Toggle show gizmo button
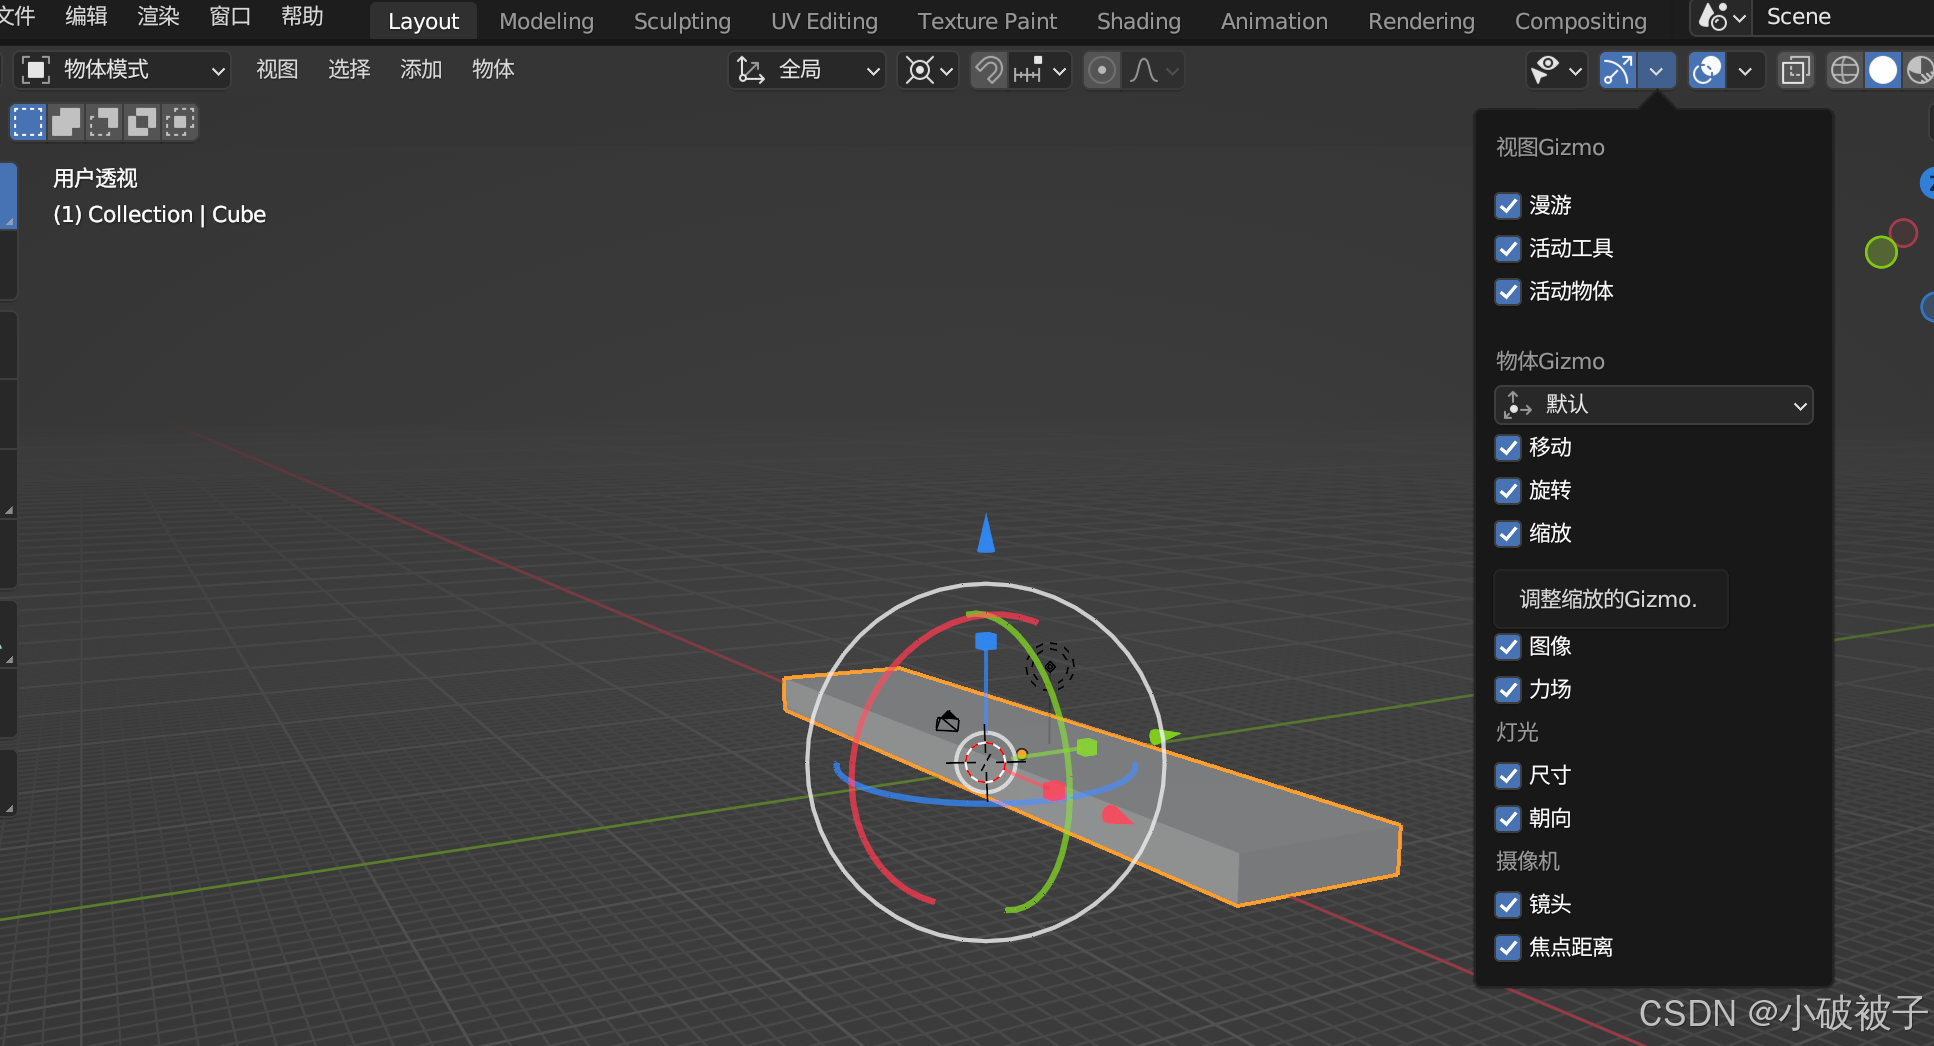 point(1618,70)
